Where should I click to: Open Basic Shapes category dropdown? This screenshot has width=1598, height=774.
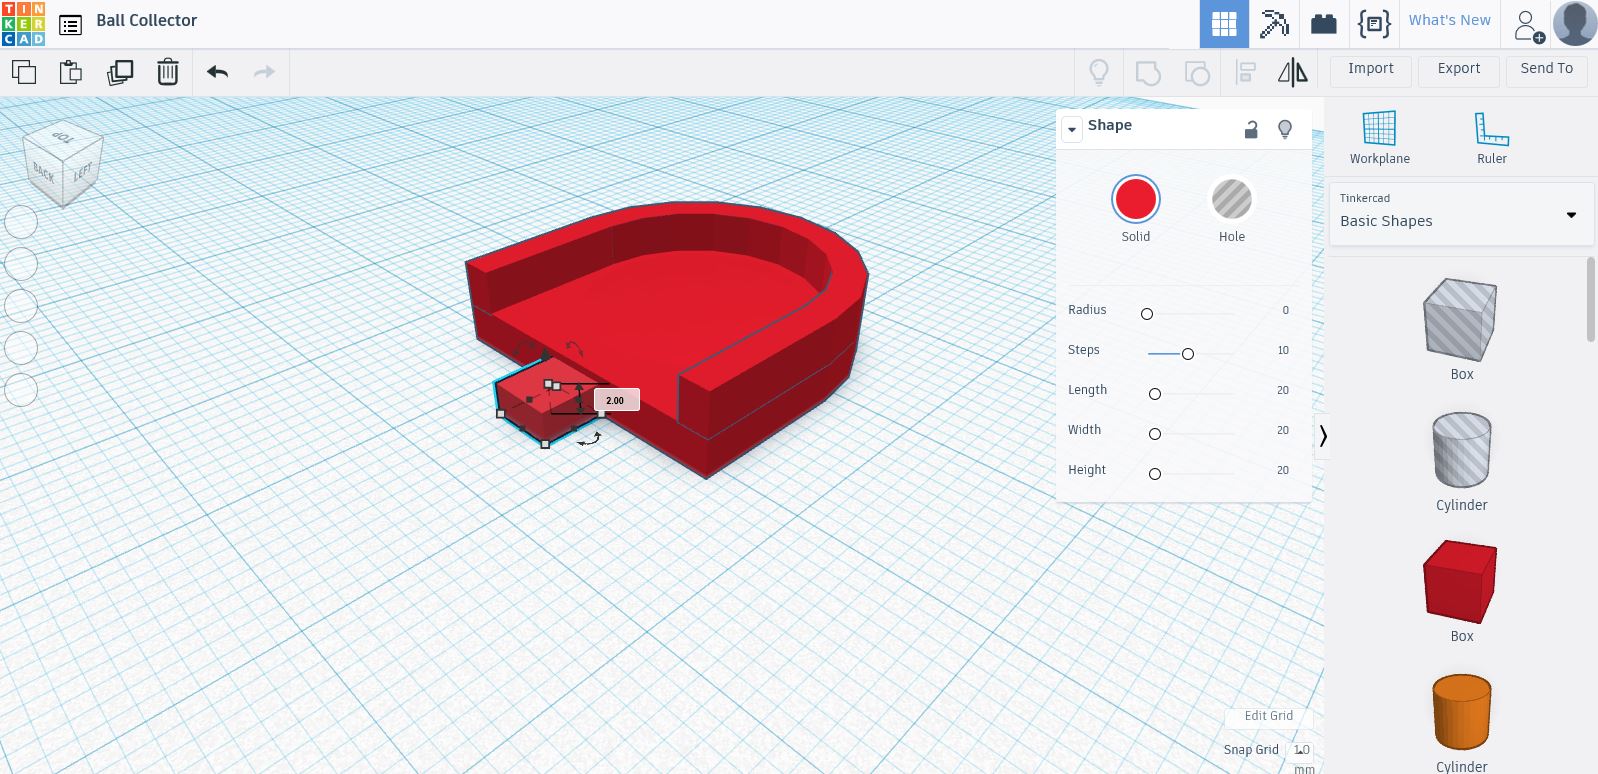coord(1459,213)
